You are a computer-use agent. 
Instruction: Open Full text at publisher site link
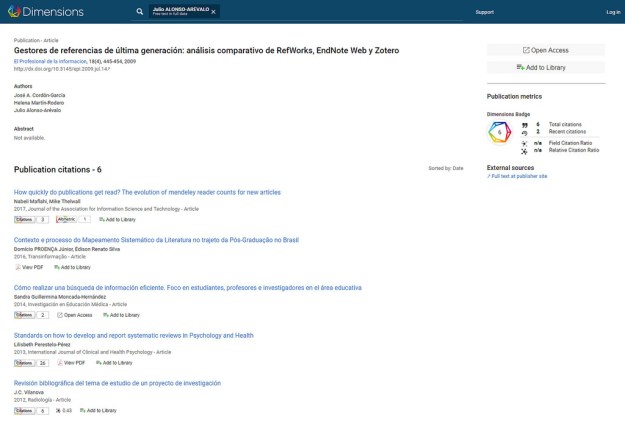point(517,176)
